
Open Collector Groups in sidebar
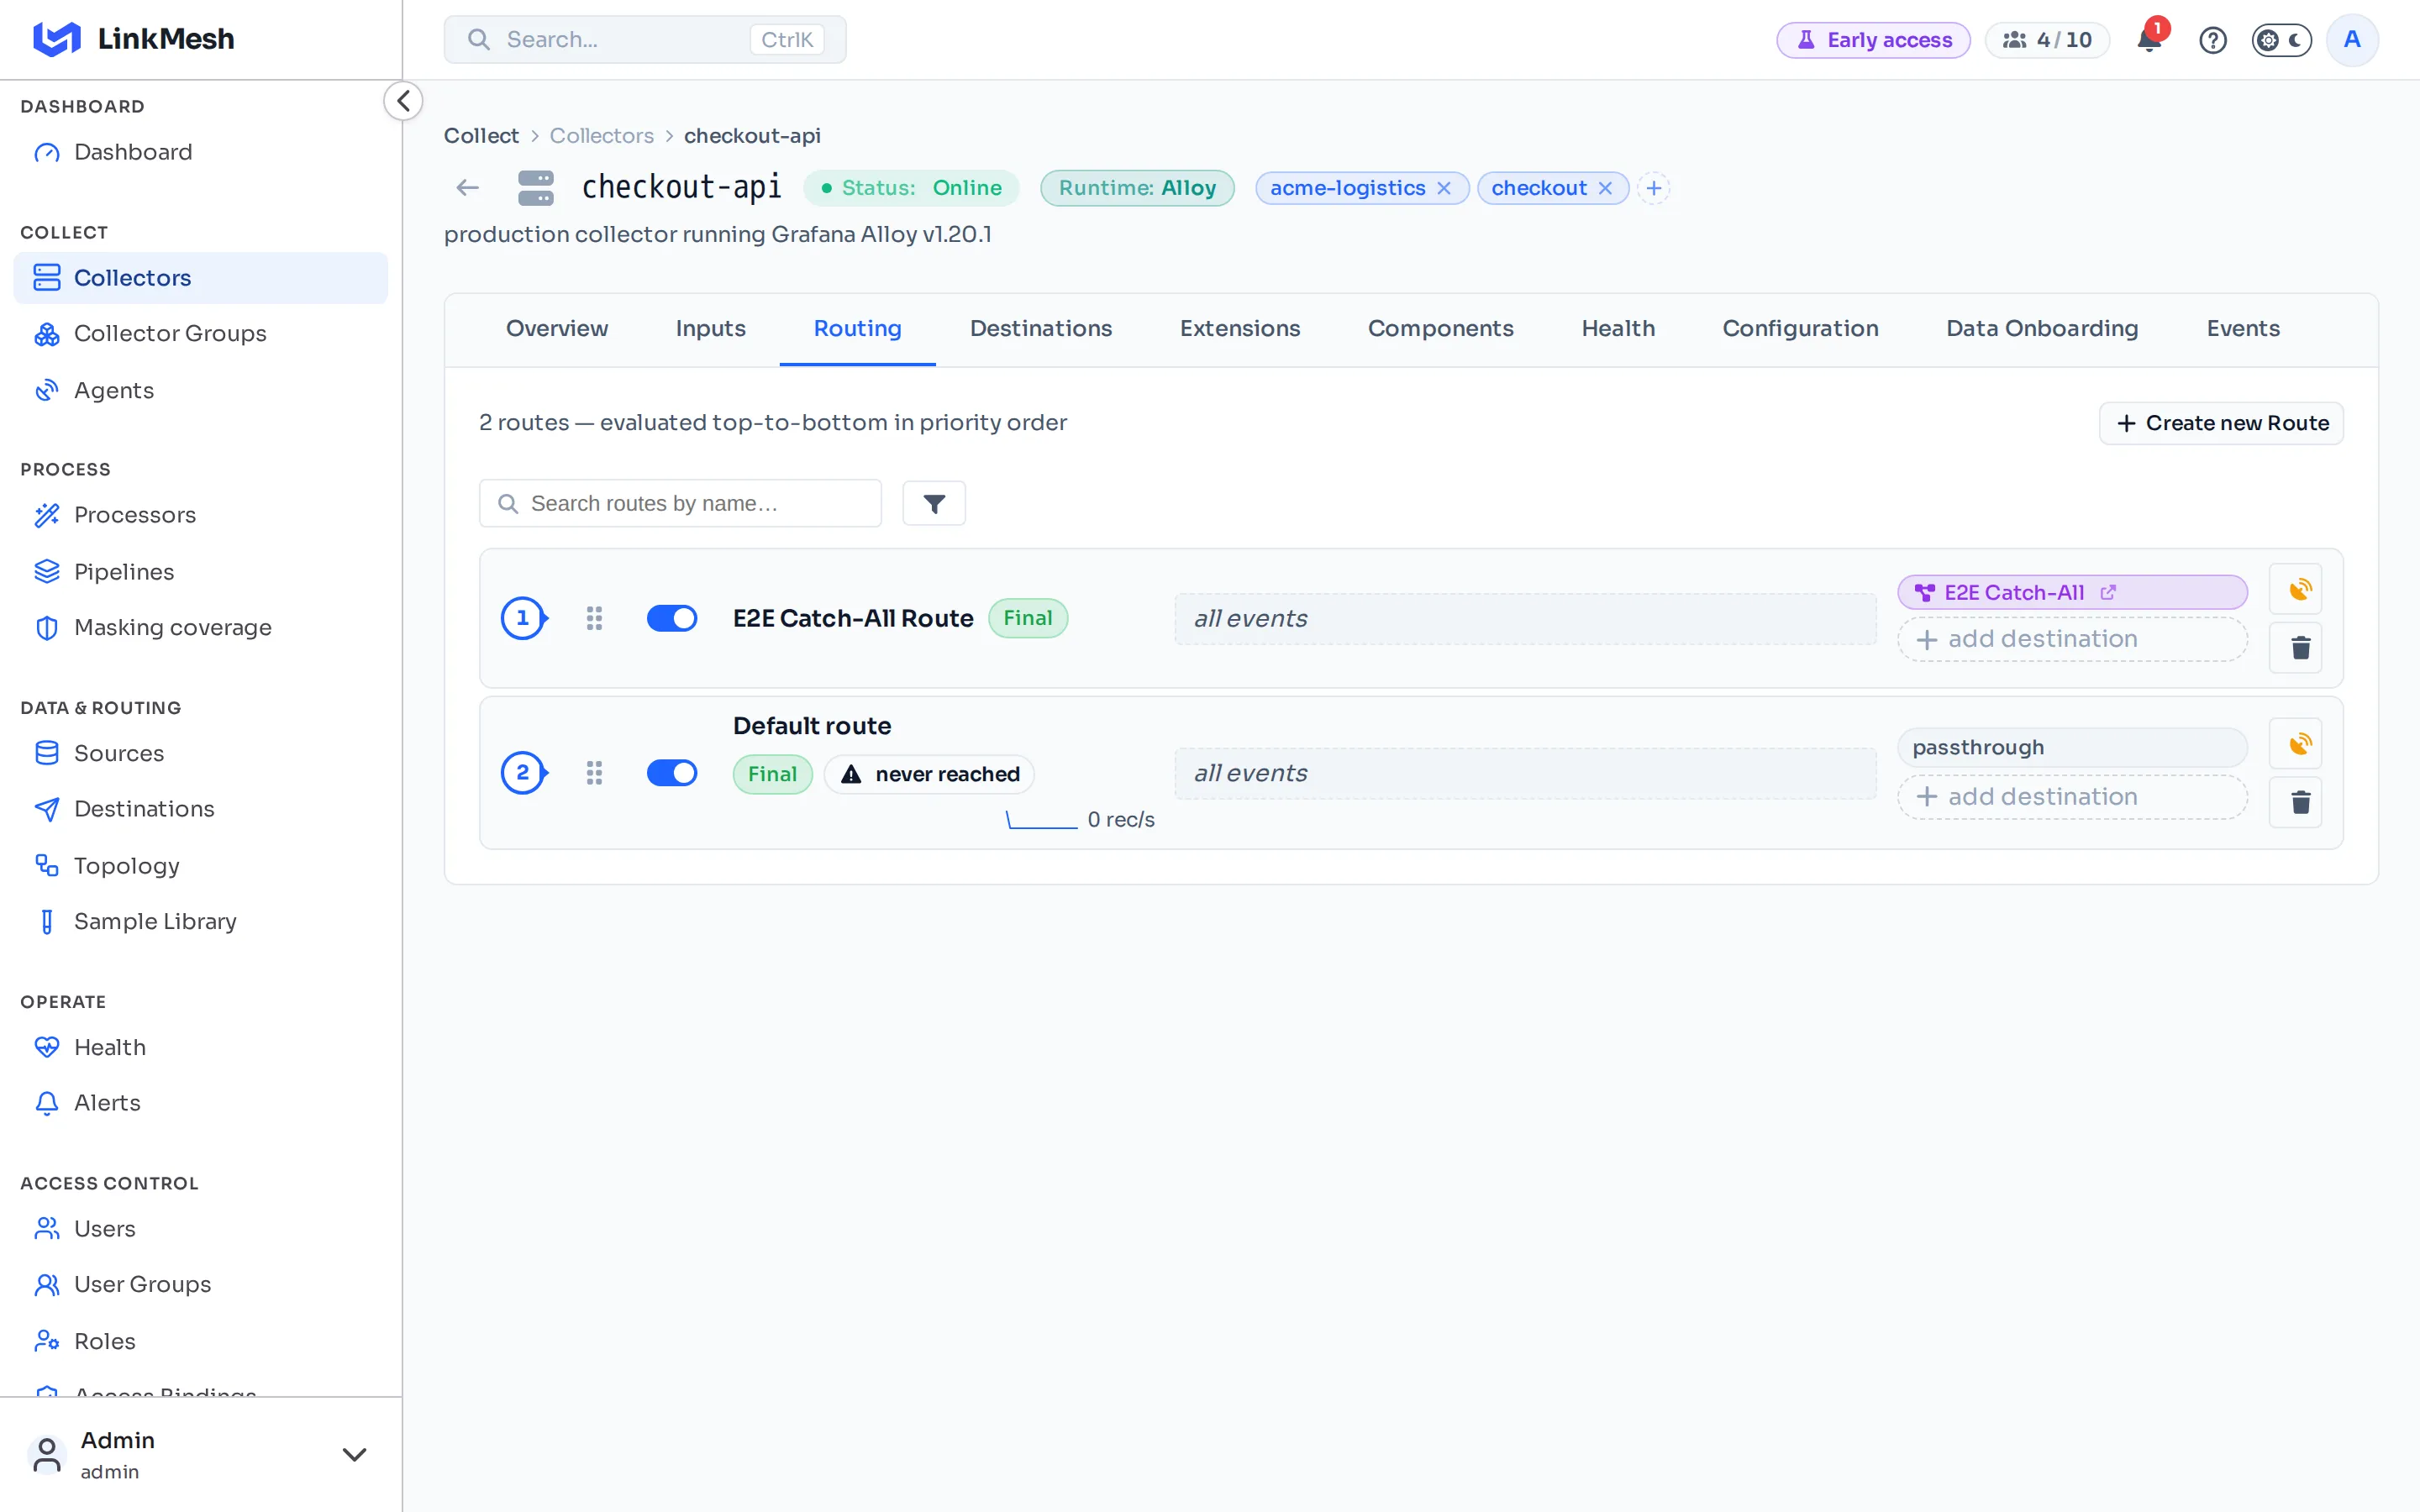(200, 334)
